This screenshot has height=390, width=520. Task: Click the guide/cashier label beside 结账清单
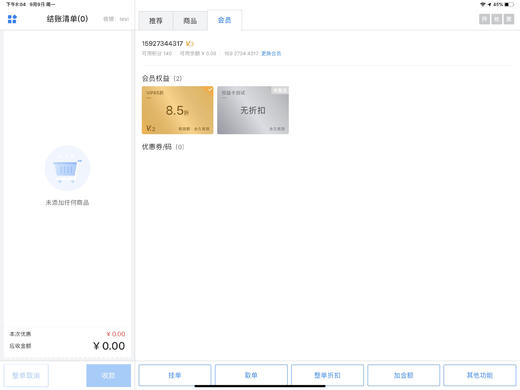(116, 19)
